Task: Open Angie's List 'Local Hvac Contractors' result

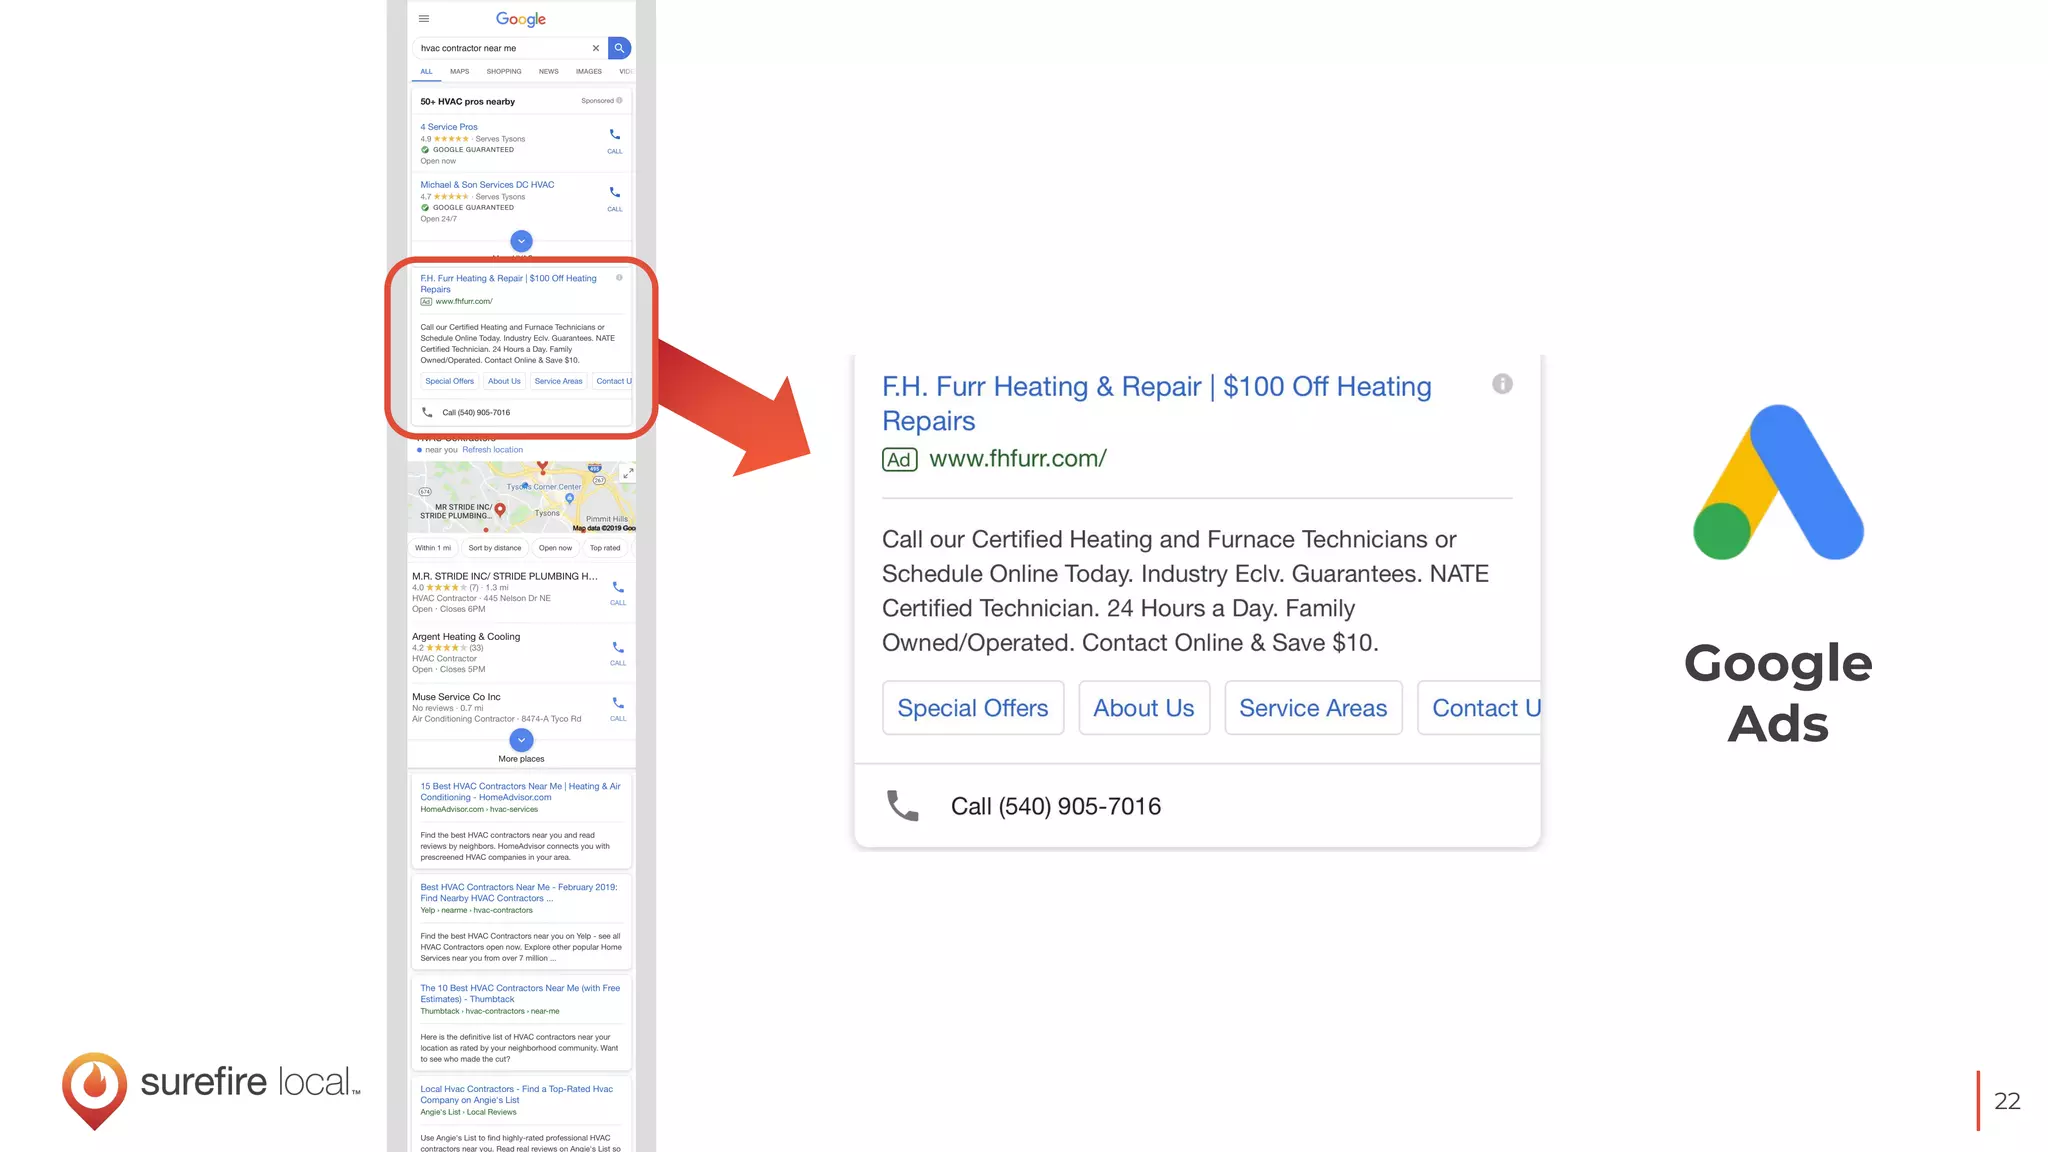Action: (x=517, y=1095)
